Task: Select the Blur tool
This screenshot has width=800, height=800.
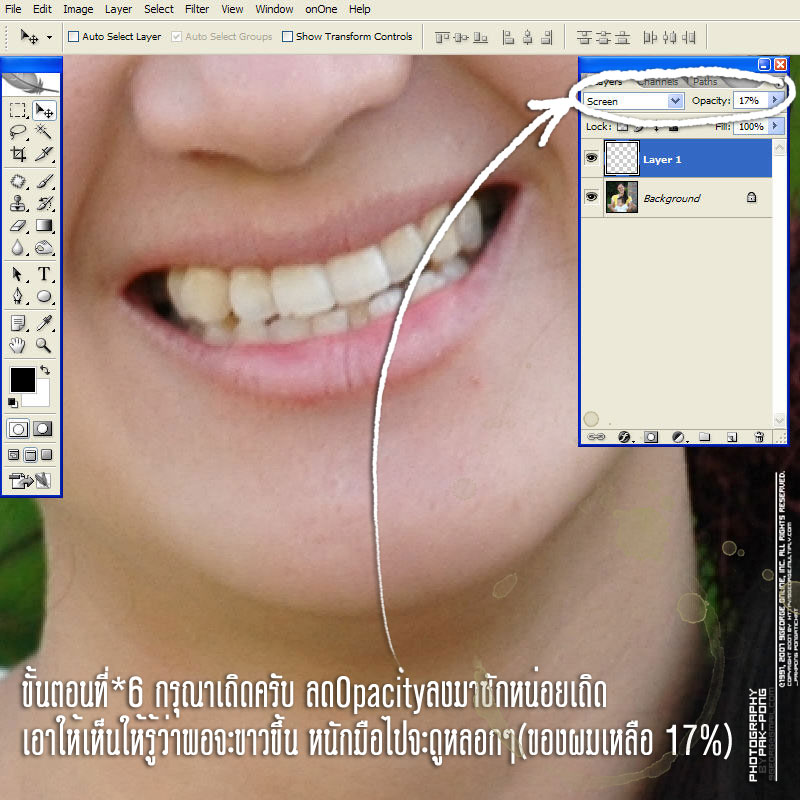Action: 18,247
